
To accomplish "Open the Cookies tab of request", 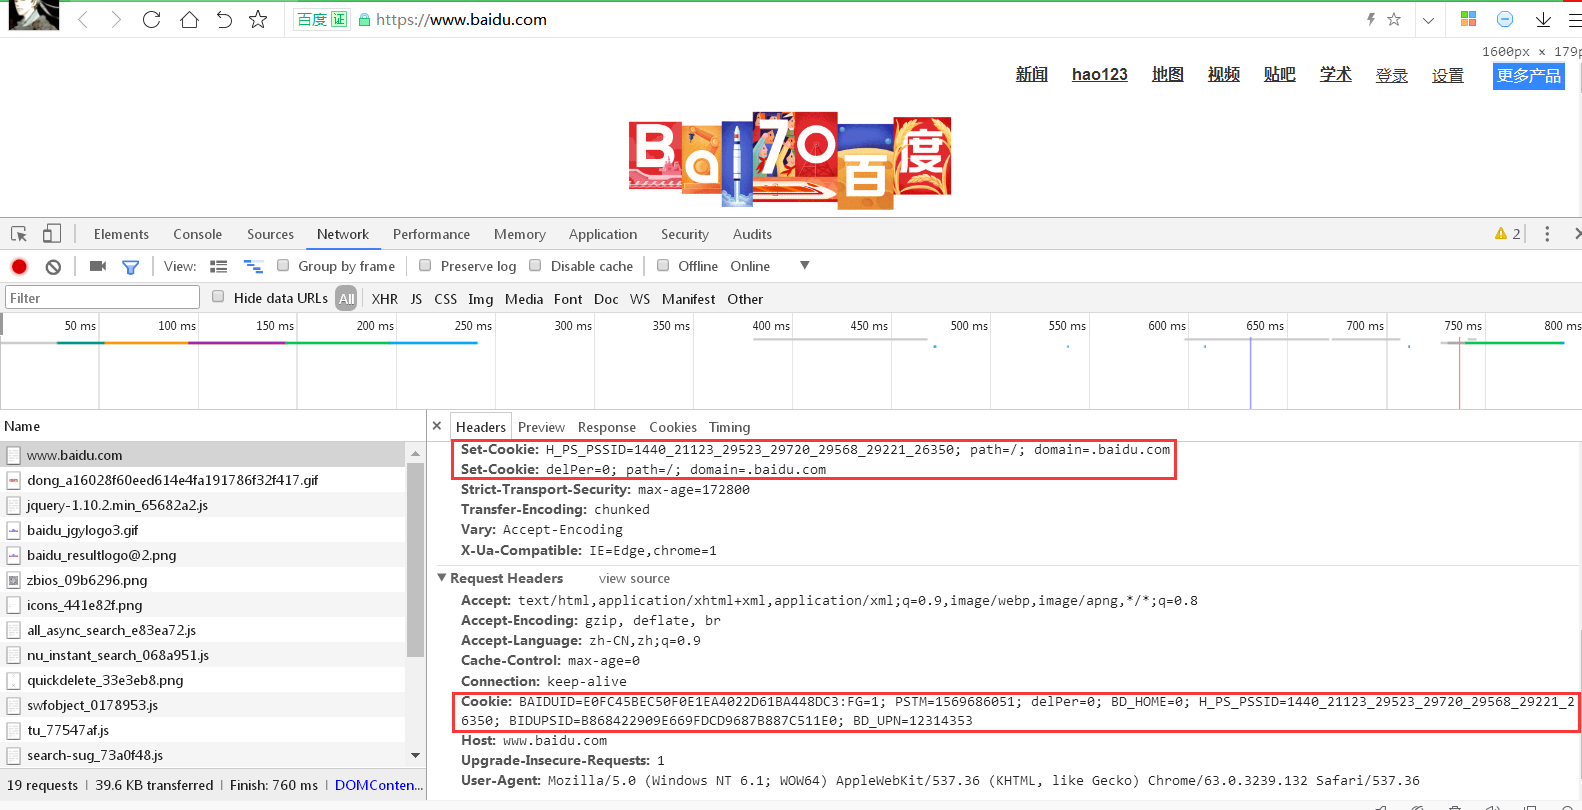I will tap(673, 427).
